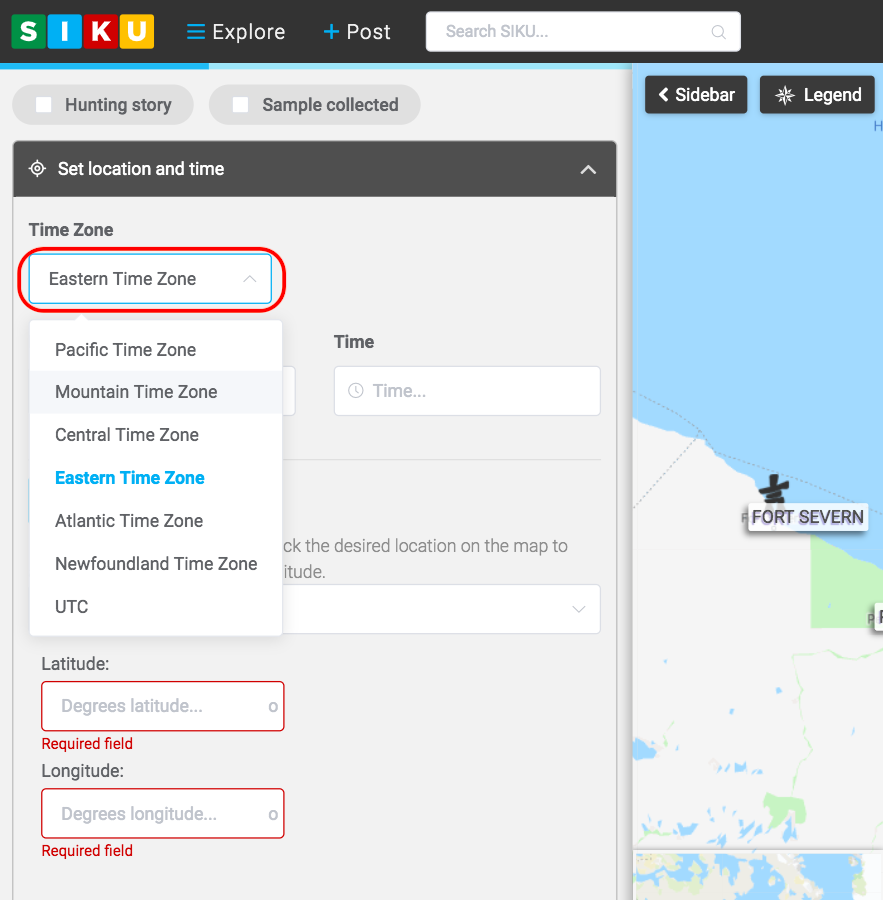The width and height of the screenshot is (883, 900).
Task: Open the Post menu
Action: tap(357, 32)
